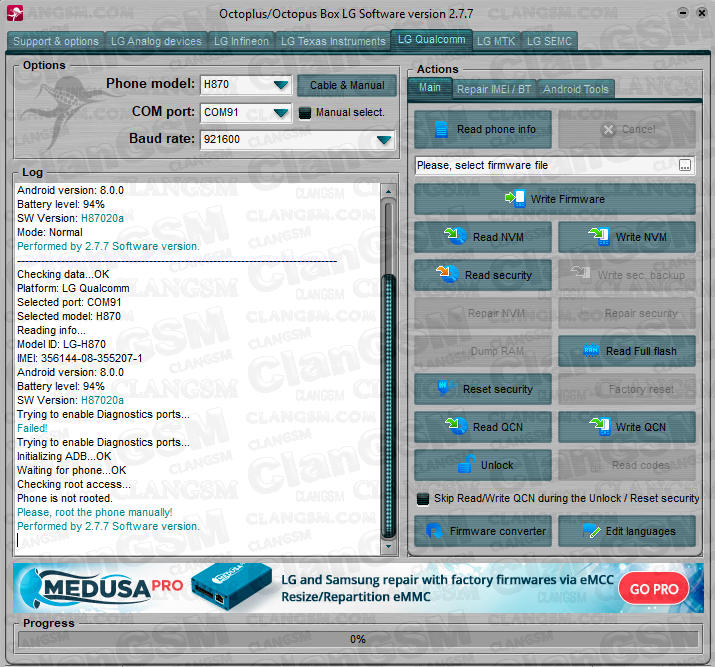This screenshot has width=715, height=667.
Task: Expand the Baud rate dropdown
Action: point(384,140)
